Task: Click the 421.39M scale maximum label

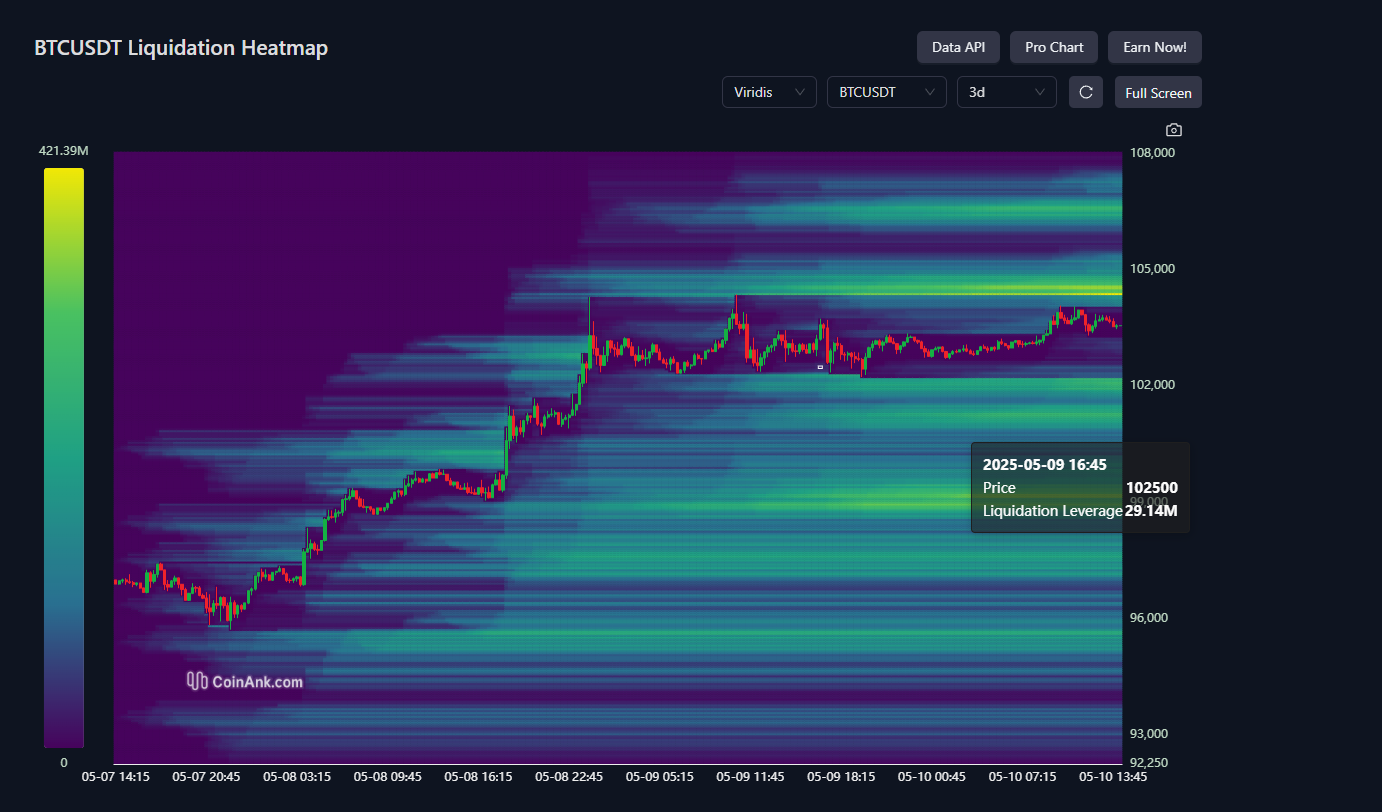Action: click(x=64, y=151)
